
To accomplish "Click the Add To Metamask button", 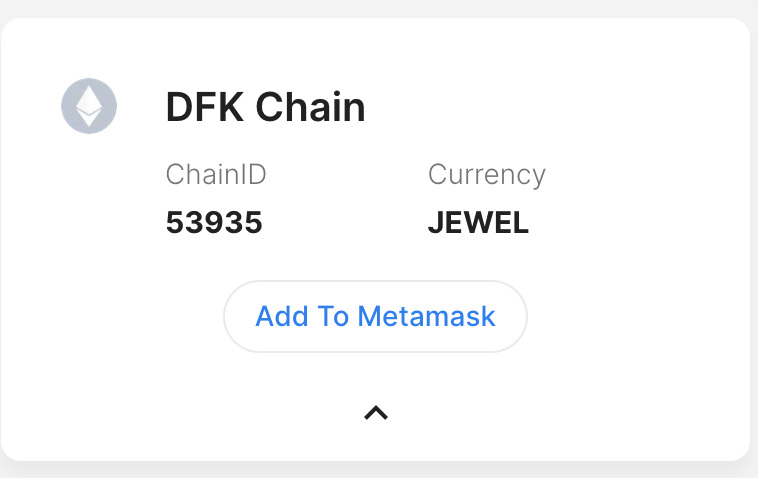I will point(375,317).
